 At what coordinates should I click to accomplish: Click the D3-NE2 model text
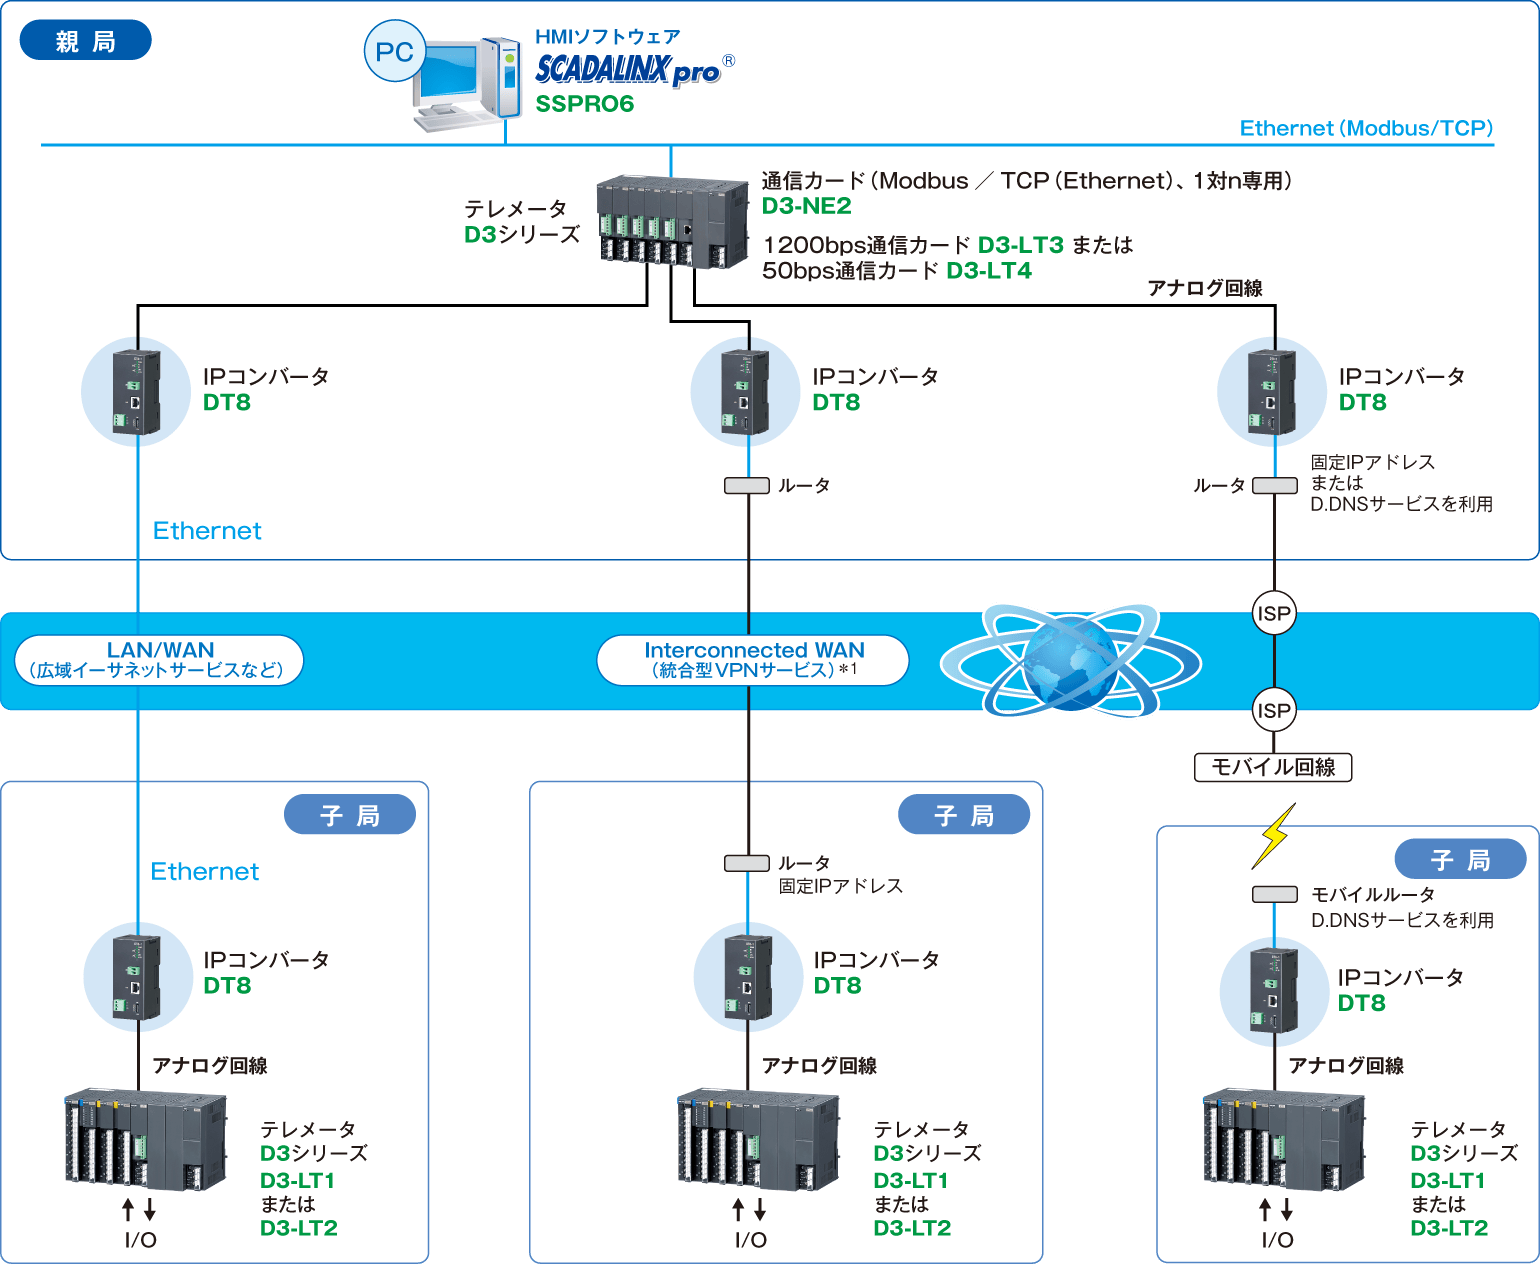807,206
